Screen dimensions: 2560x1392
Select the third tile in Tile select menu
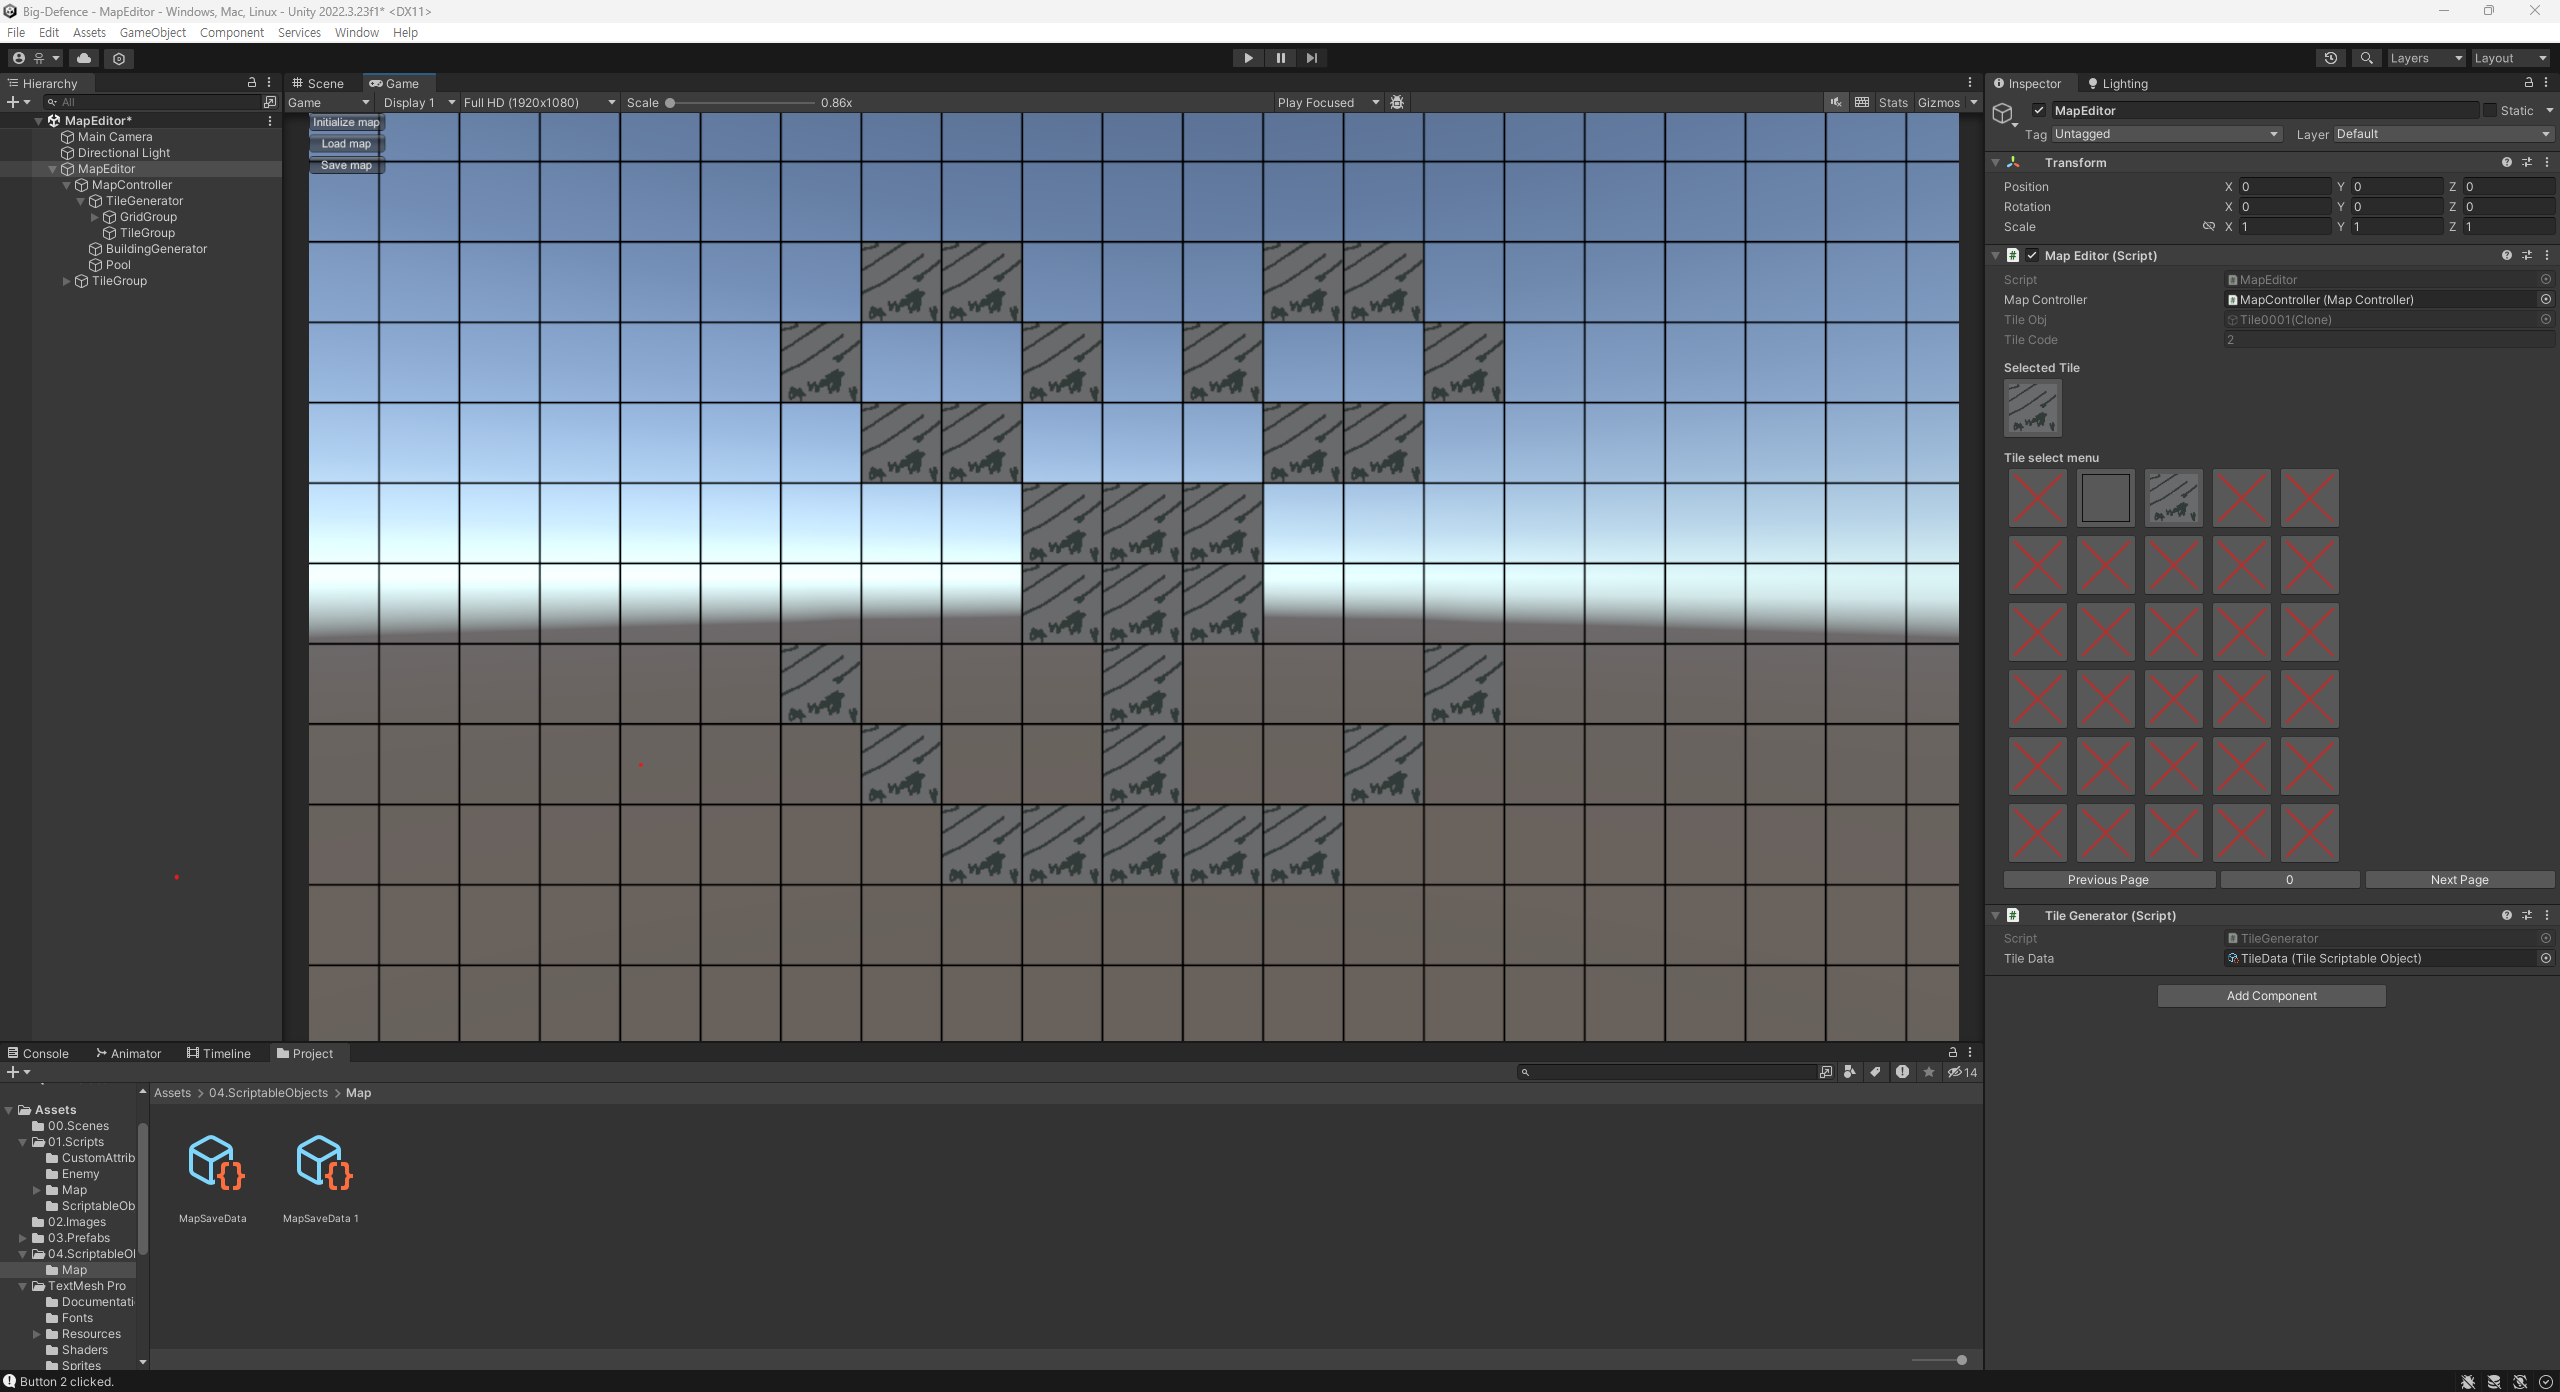pyautogui.click(x=2173, y=498)
